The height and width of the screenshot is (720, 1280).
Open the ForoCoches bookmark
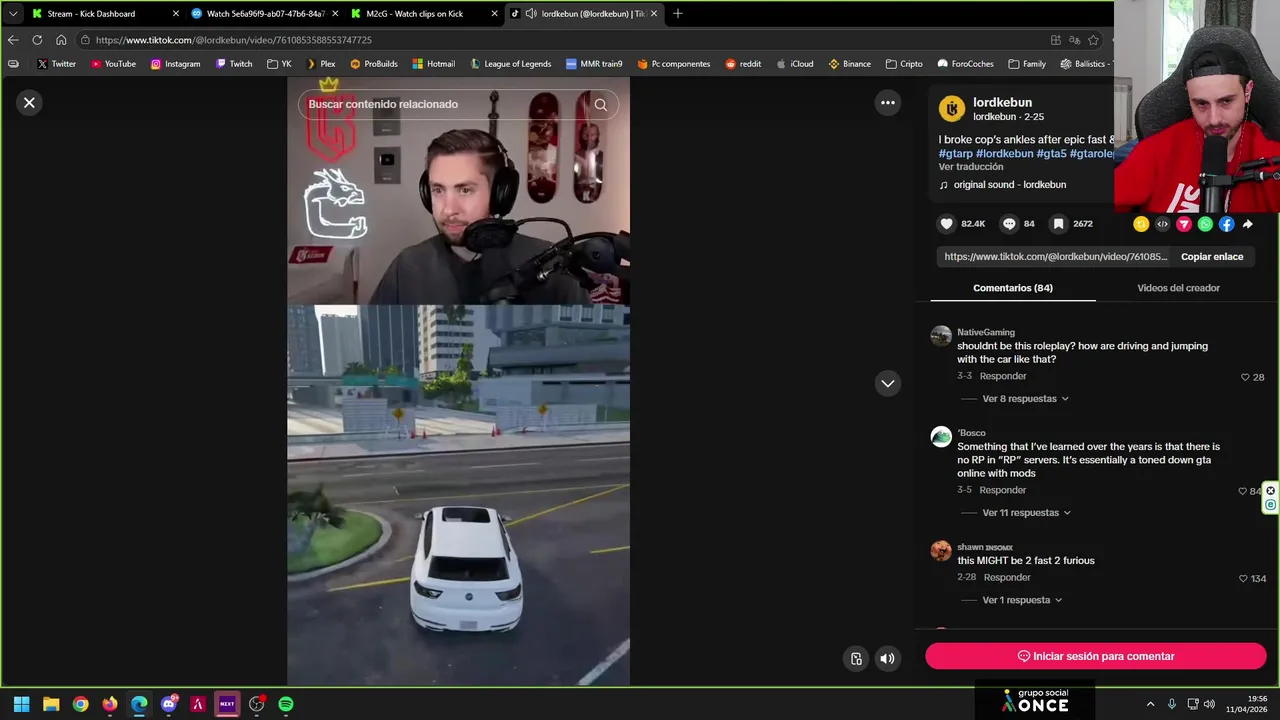(965, 64)
